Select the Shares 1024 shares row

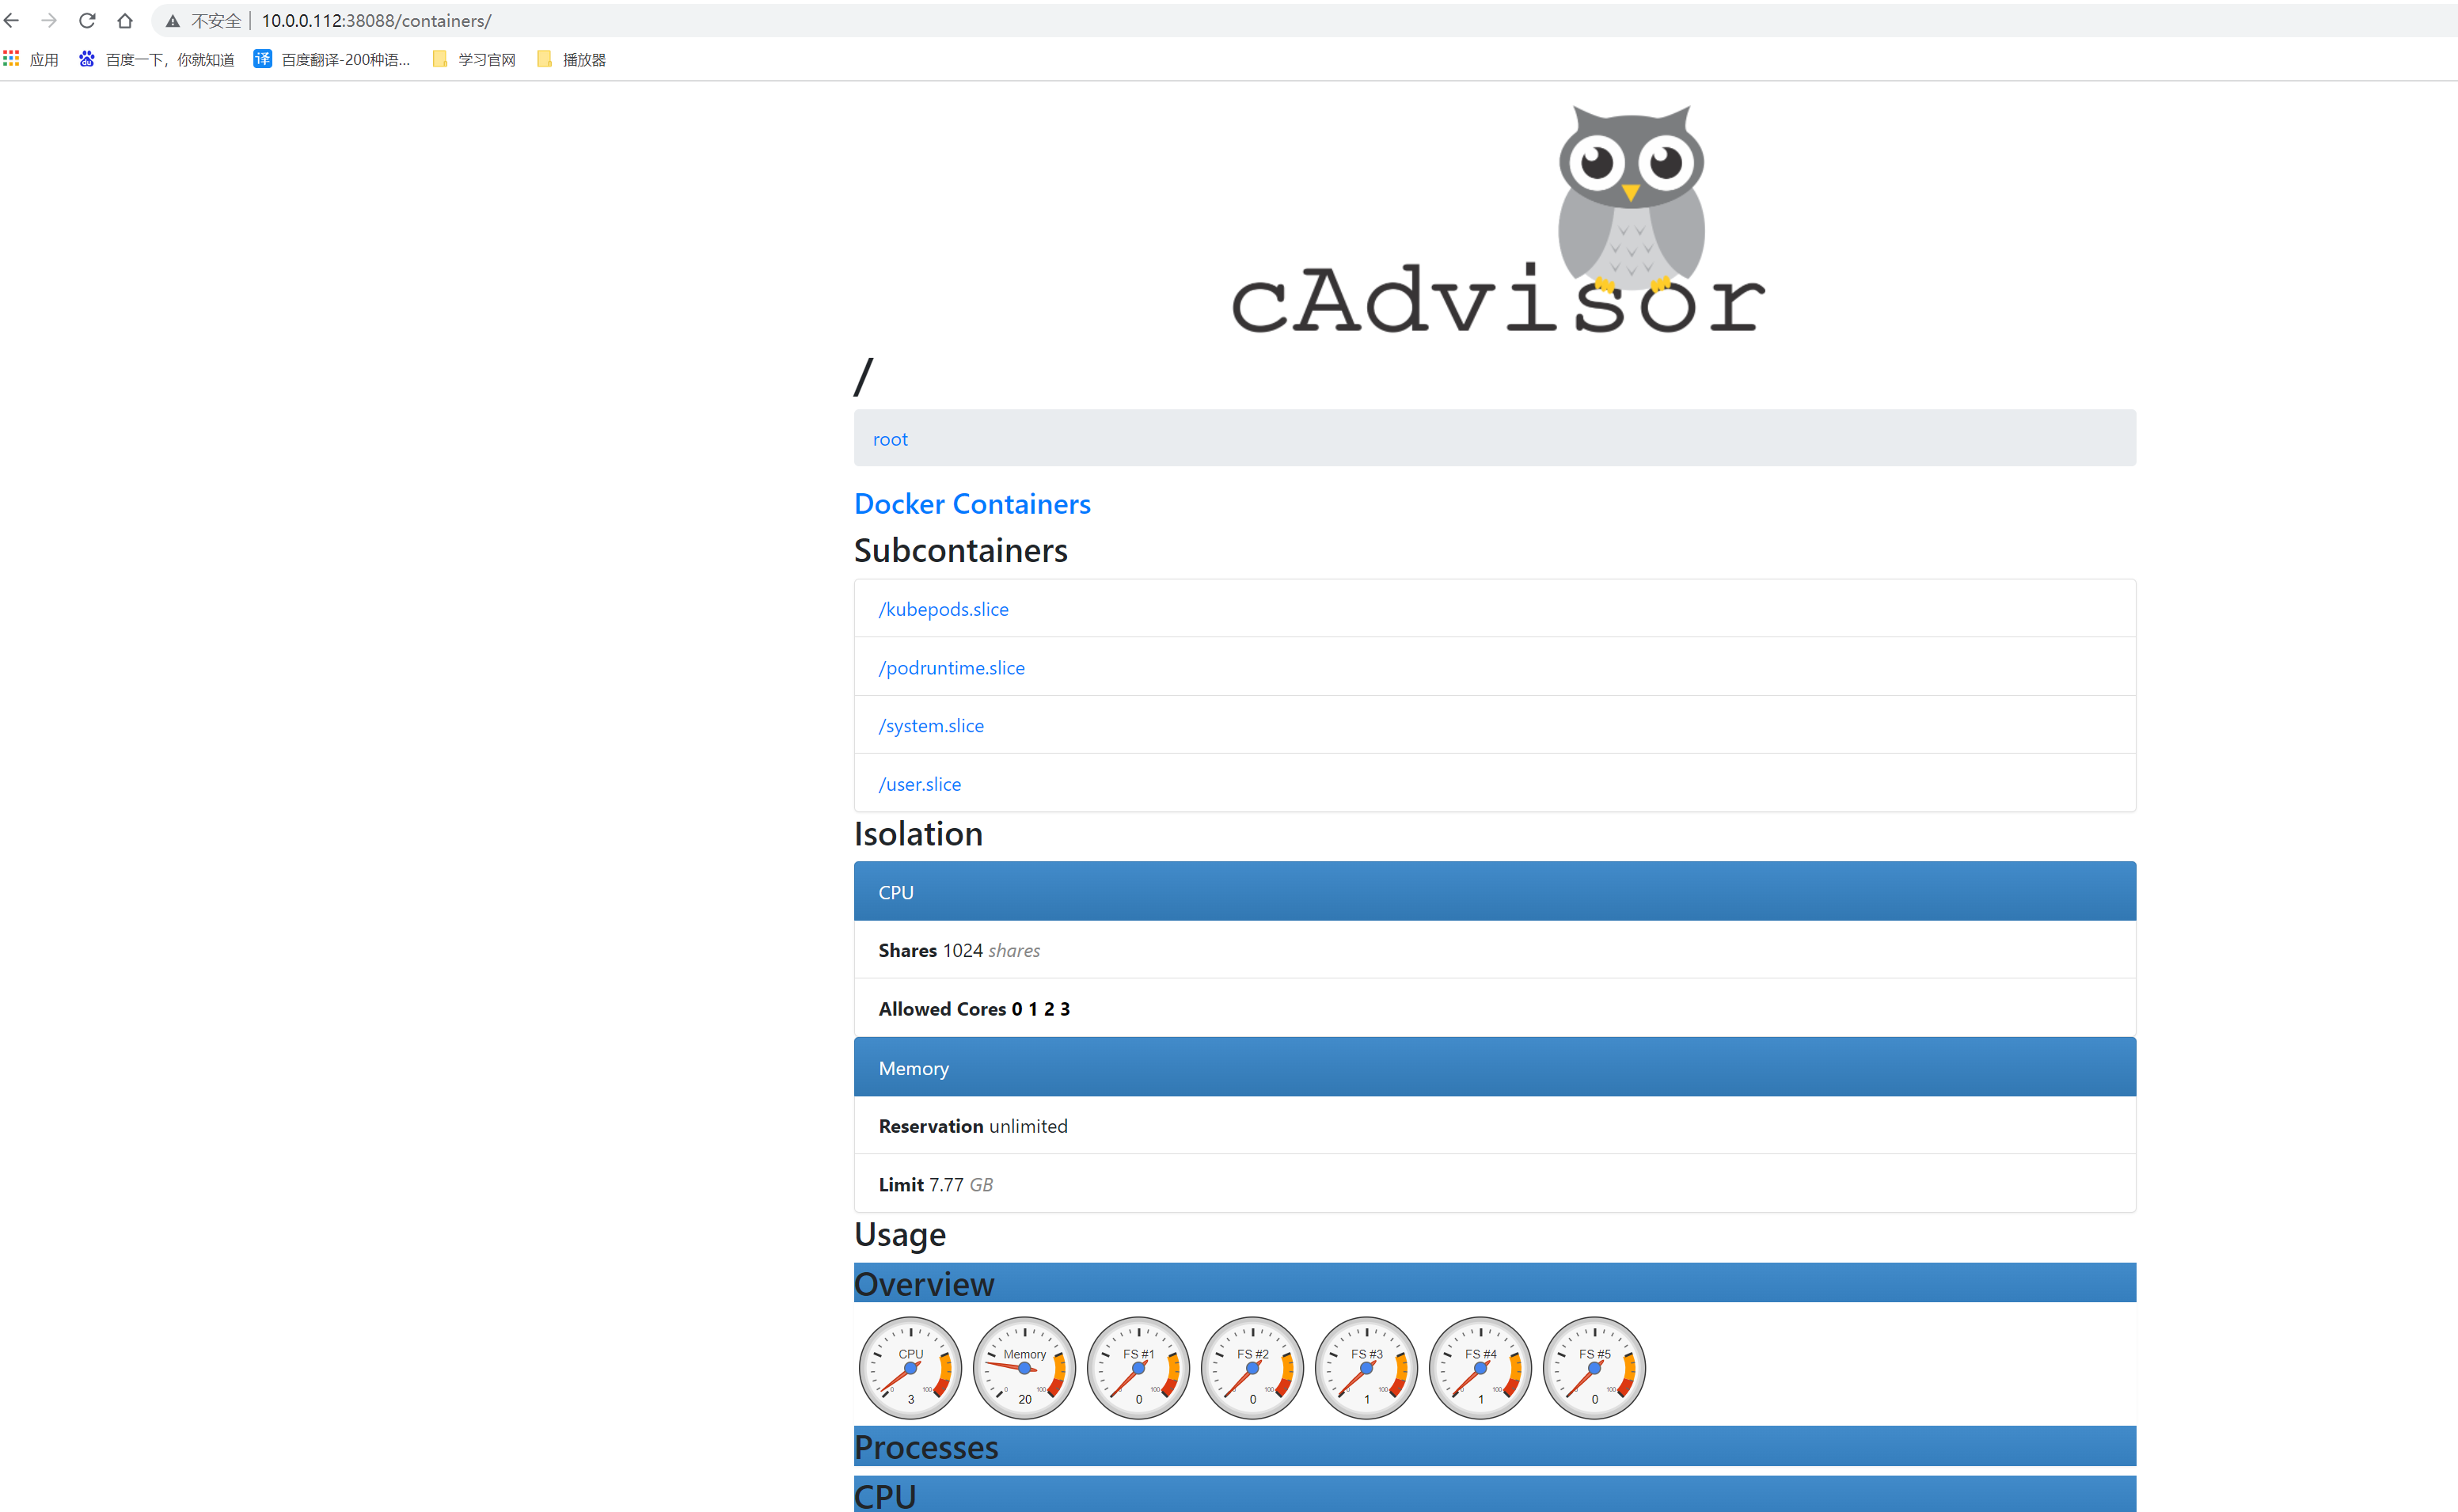[x=1495, y=950]
